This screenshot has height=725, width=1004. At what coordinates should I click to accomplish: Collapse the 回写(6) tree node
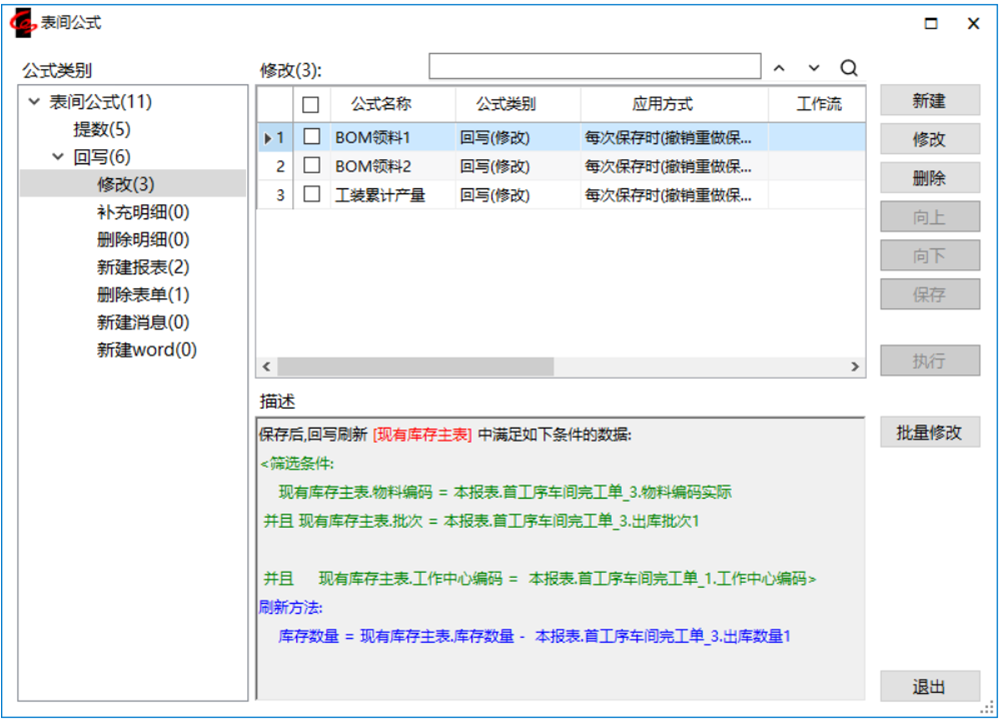click(56, 155)
